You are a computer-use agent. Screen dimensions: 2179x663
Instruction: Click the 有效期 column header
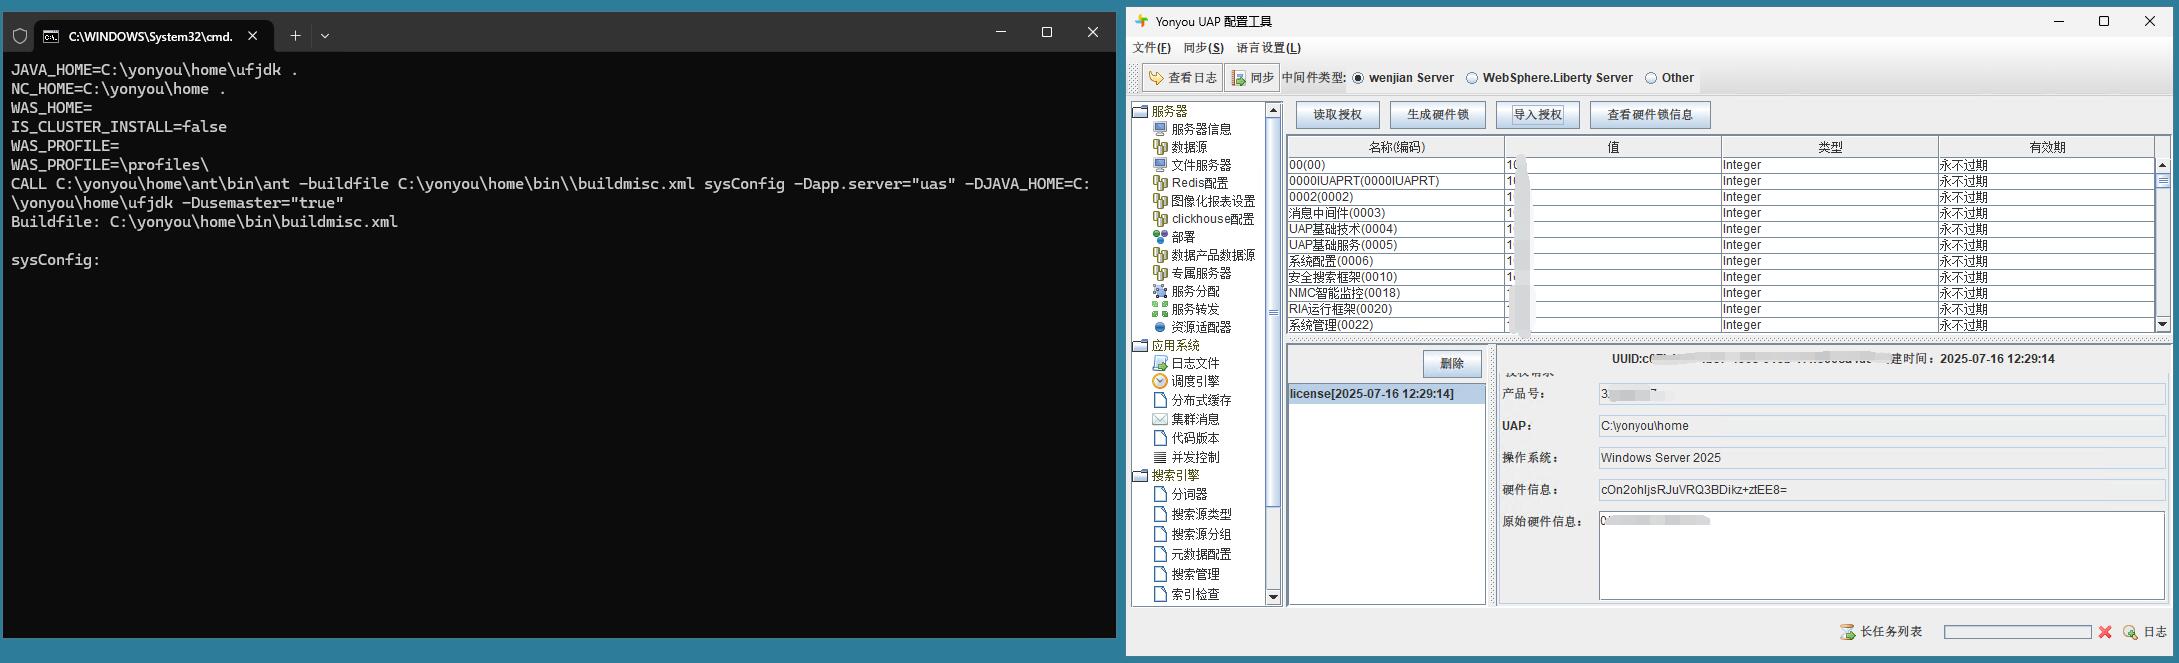click(x=2046, y=147)
